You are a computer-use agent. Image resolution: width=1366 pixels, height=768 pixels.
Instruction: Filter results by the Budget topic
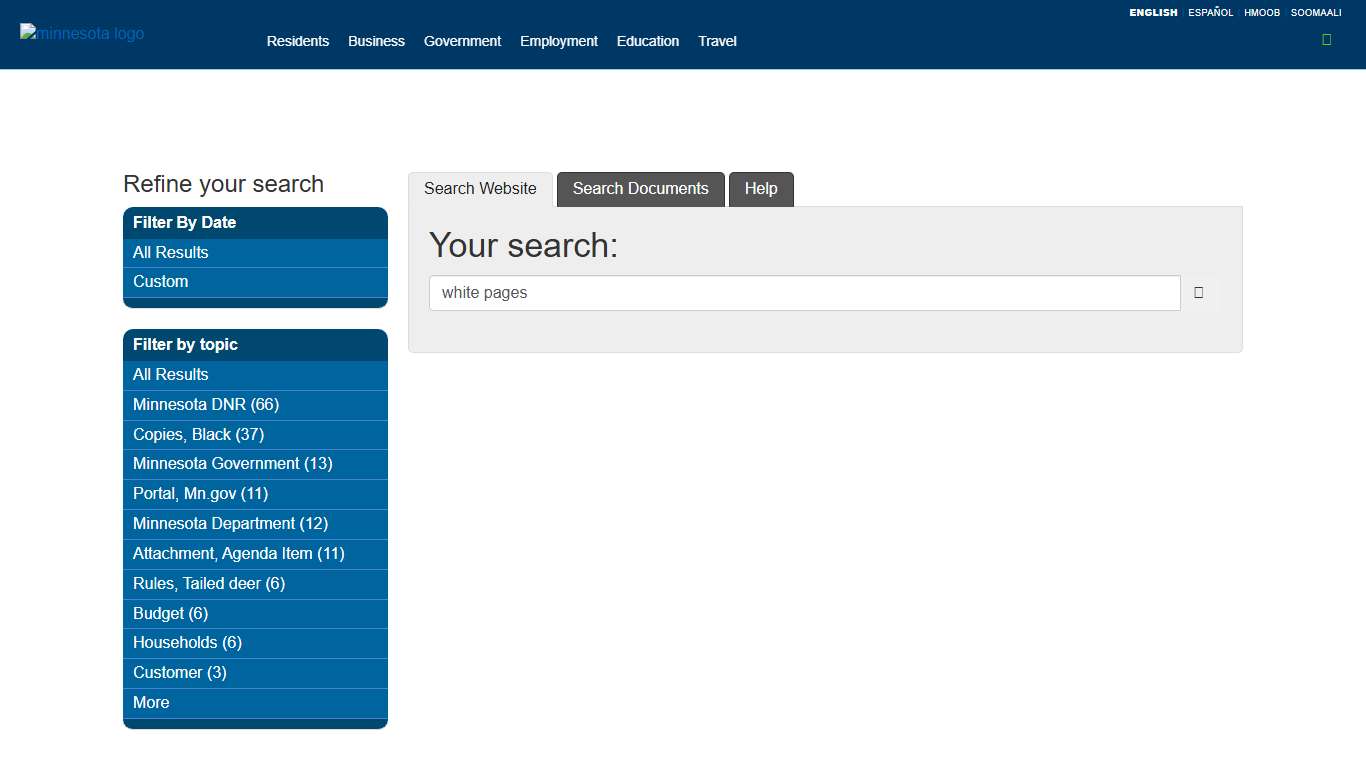pyautogui.click(x=170, y=613)
